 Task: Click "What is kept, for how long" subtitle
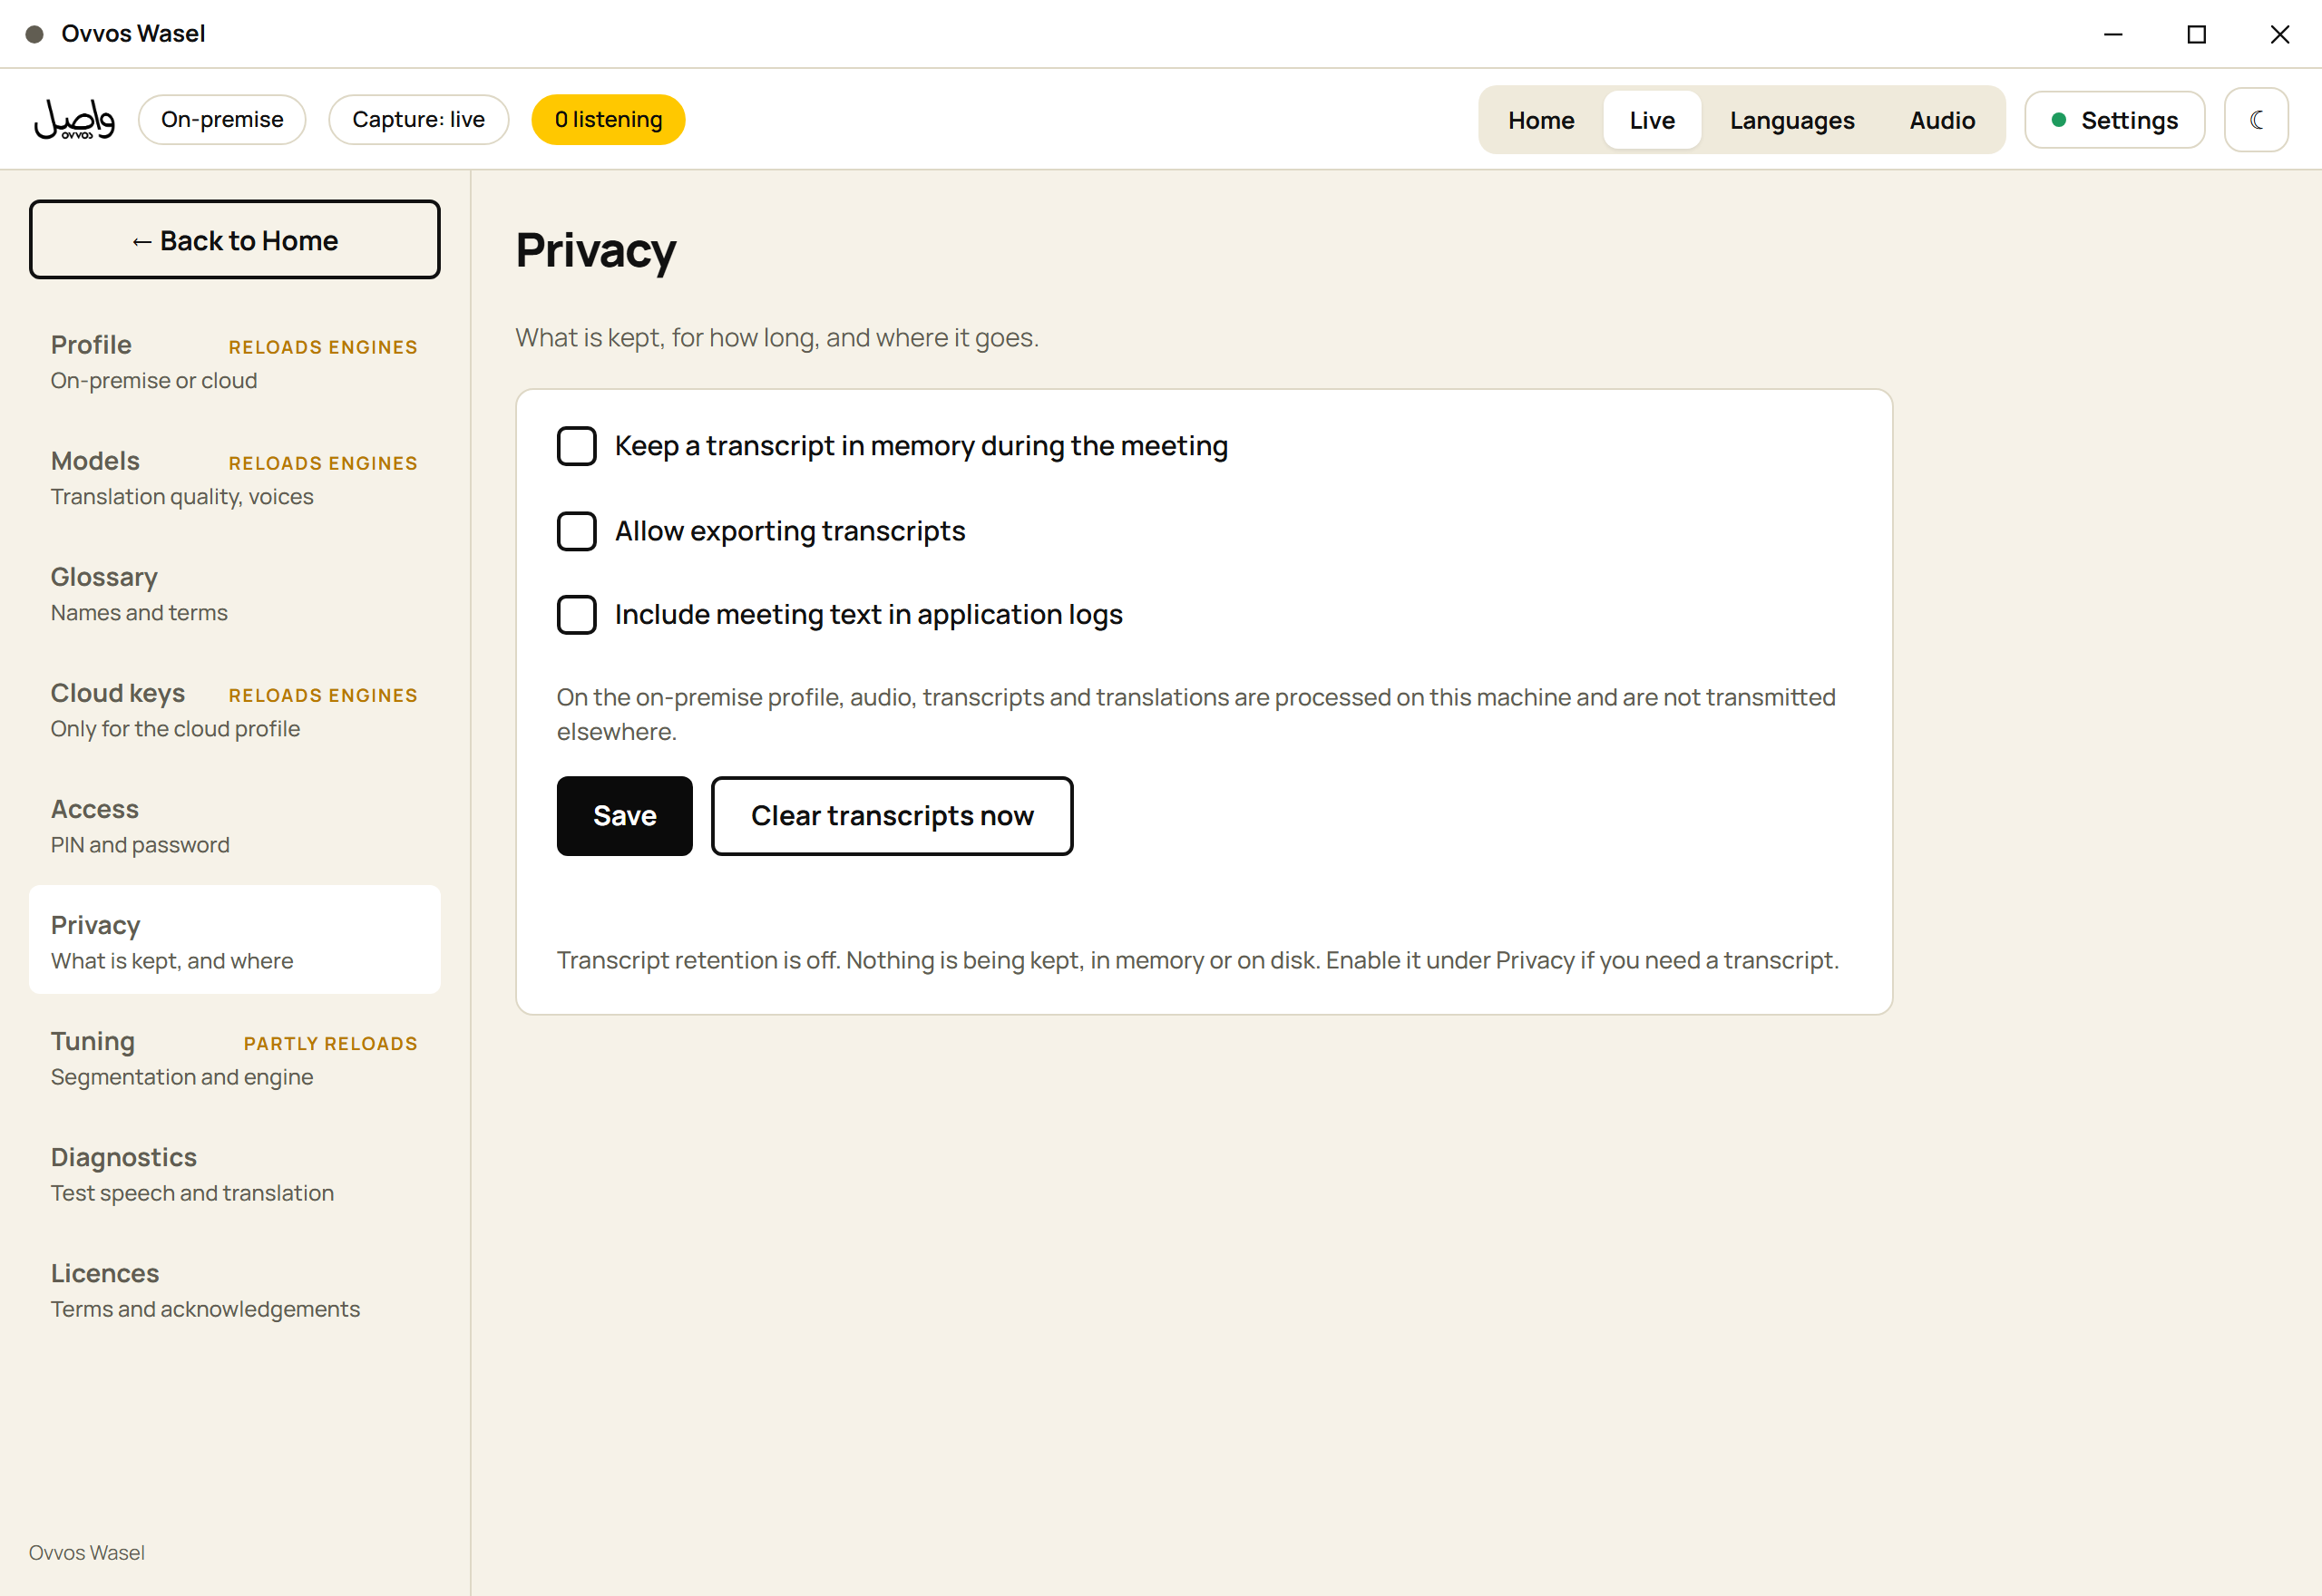tap(777, 338)
